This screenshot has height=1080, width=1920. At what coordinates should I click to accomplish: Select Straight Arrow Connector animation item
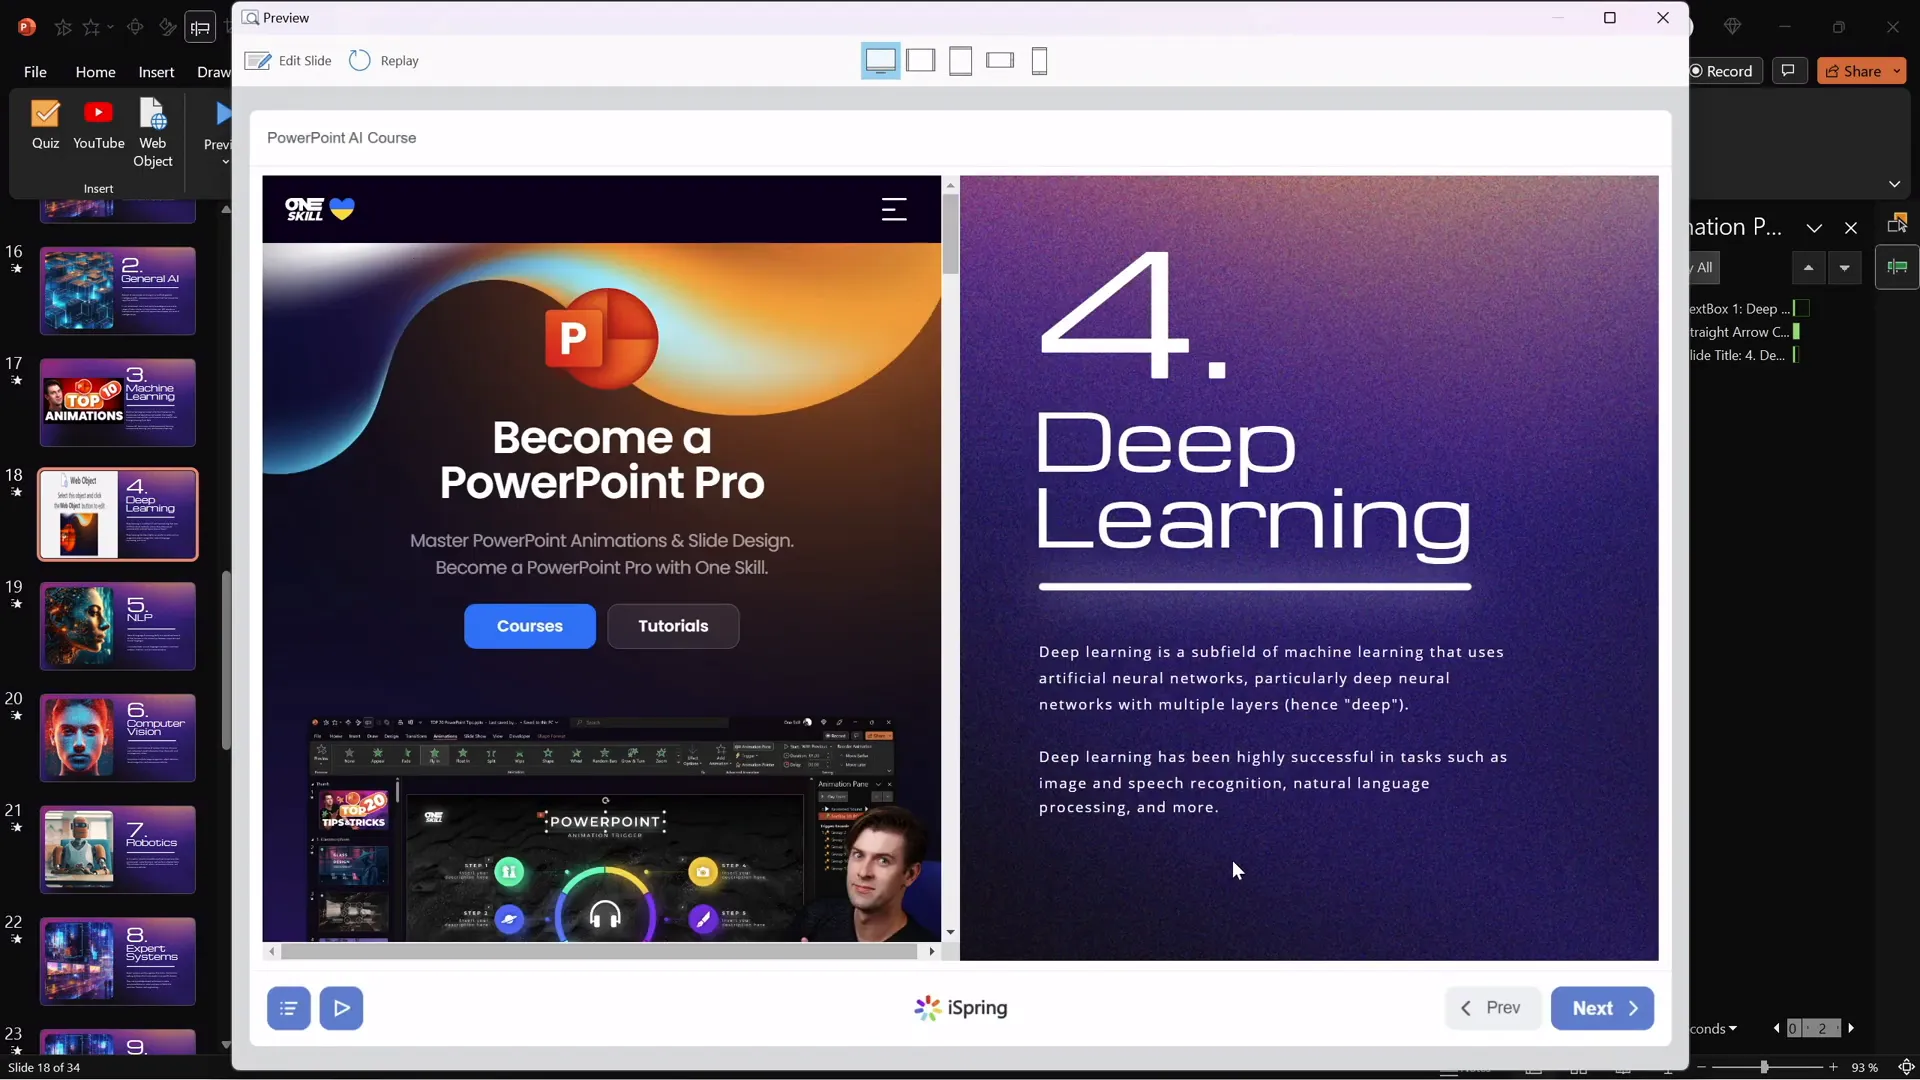[x=1746, y=332]
